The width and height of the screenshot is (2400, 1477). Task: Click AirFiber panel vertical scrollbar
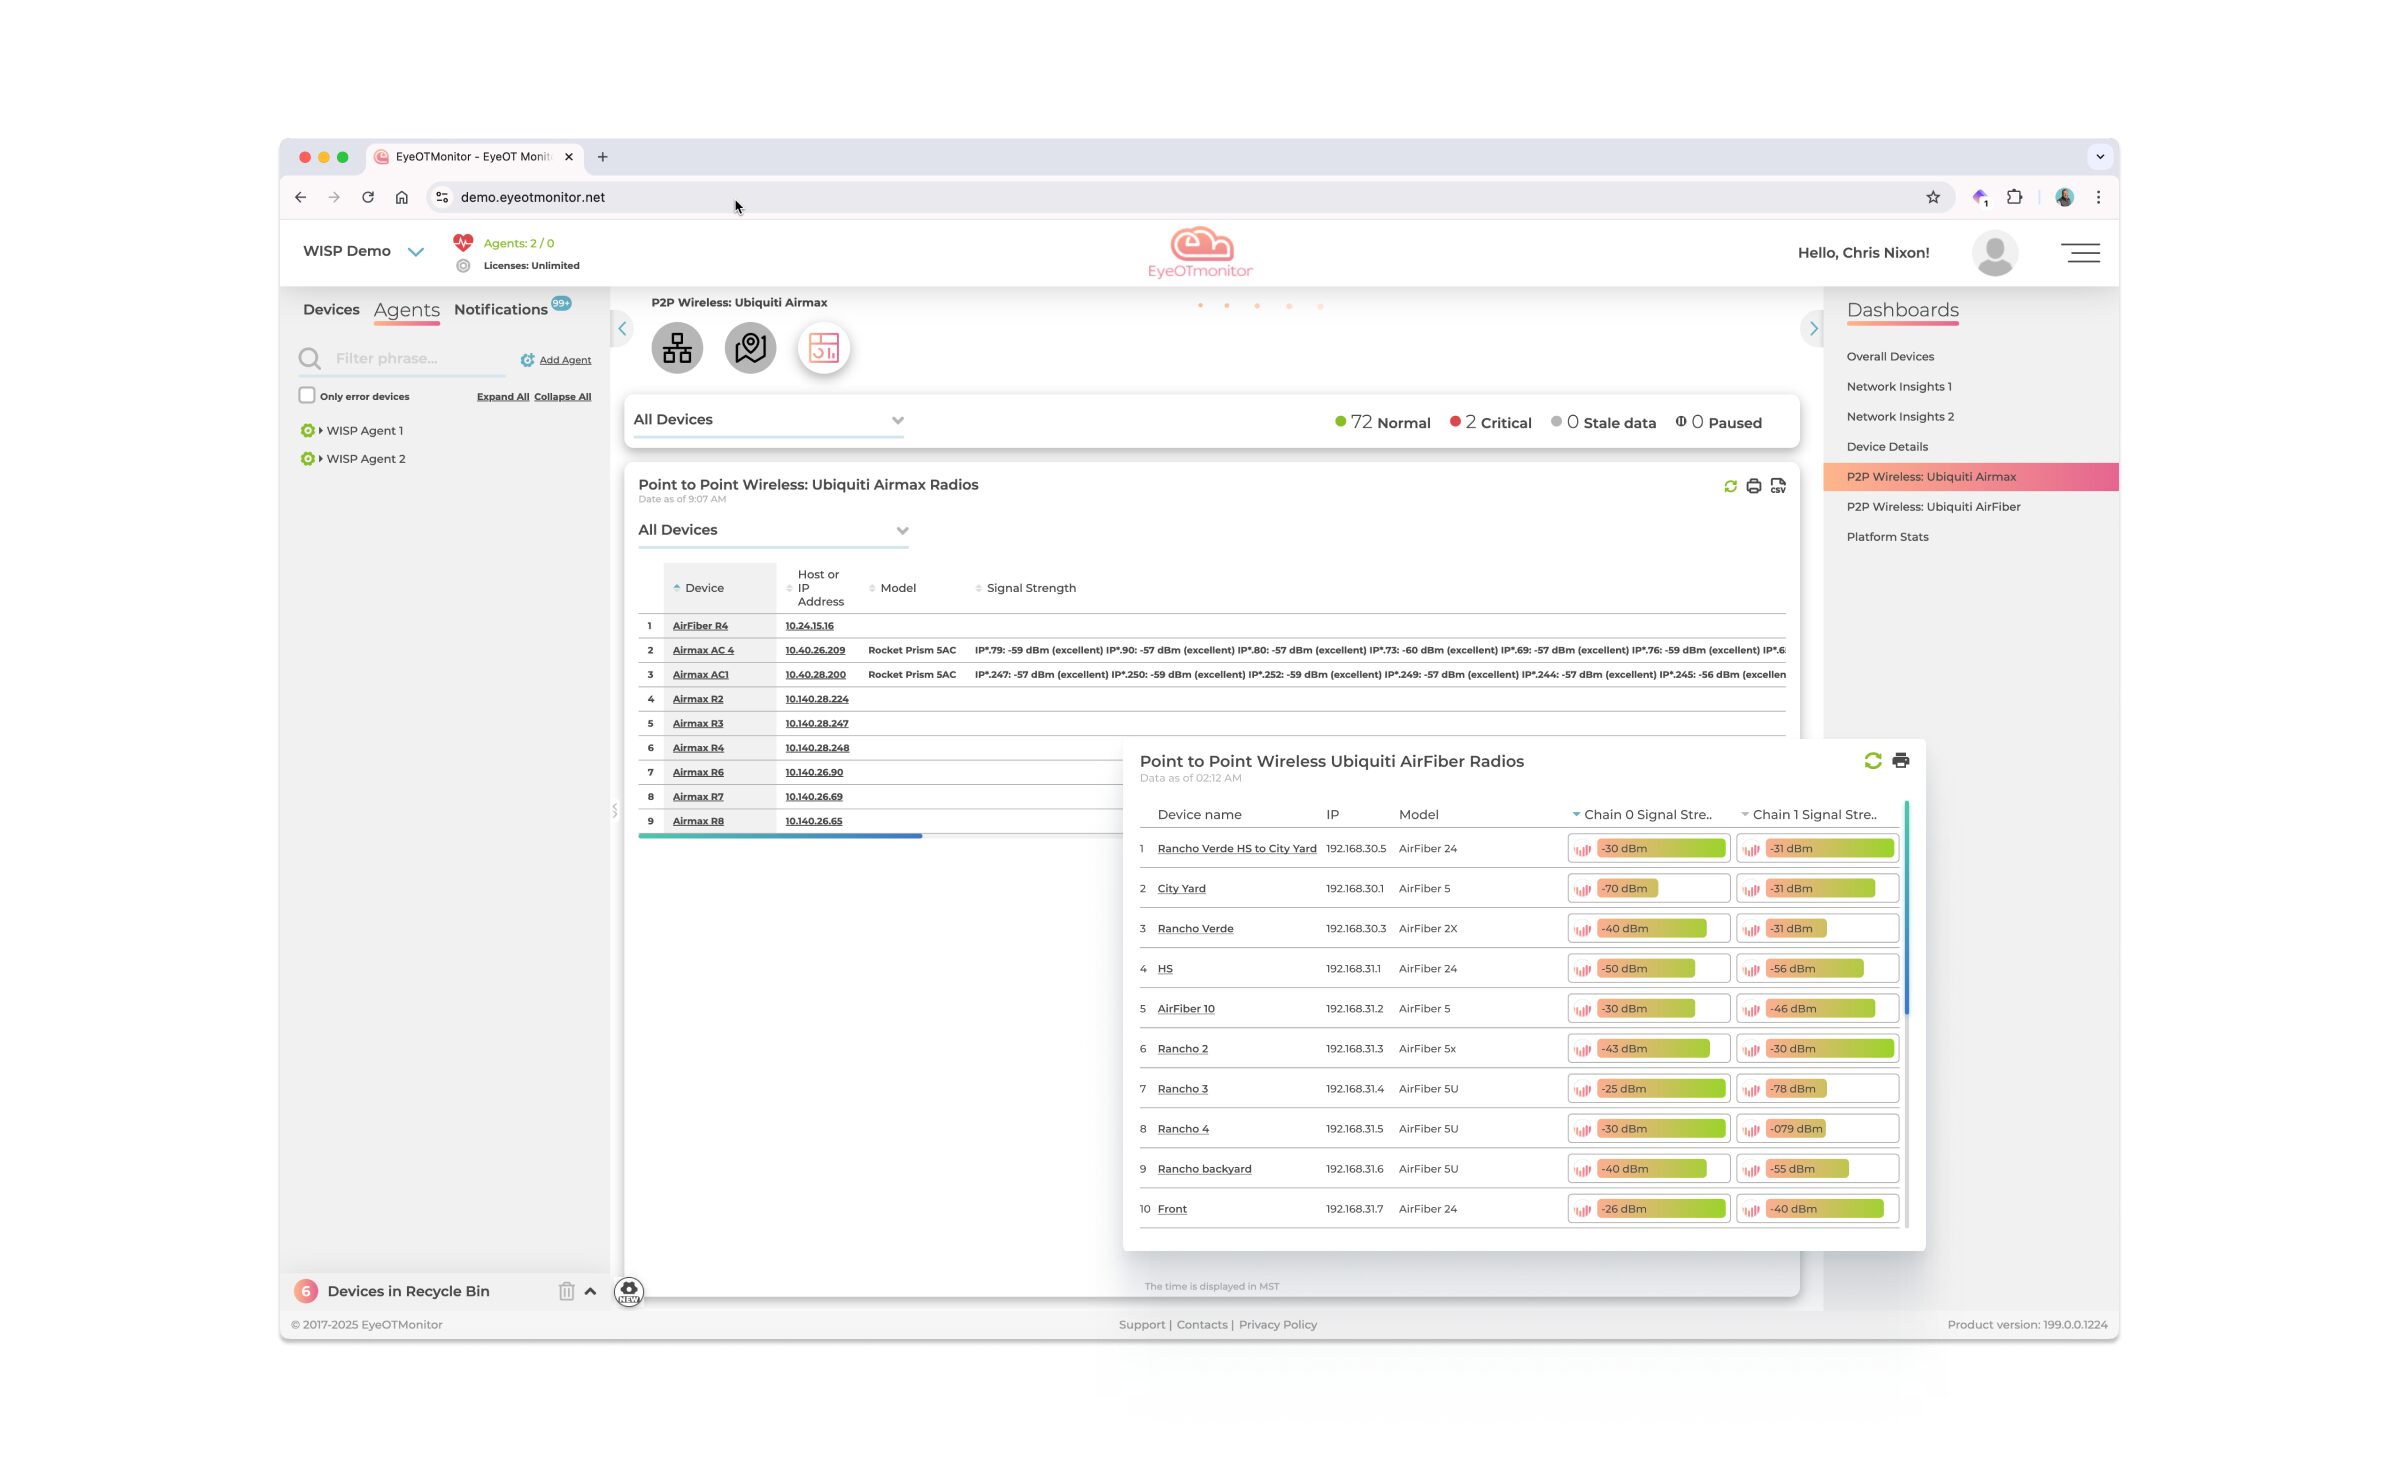[x=1907, y=908]
